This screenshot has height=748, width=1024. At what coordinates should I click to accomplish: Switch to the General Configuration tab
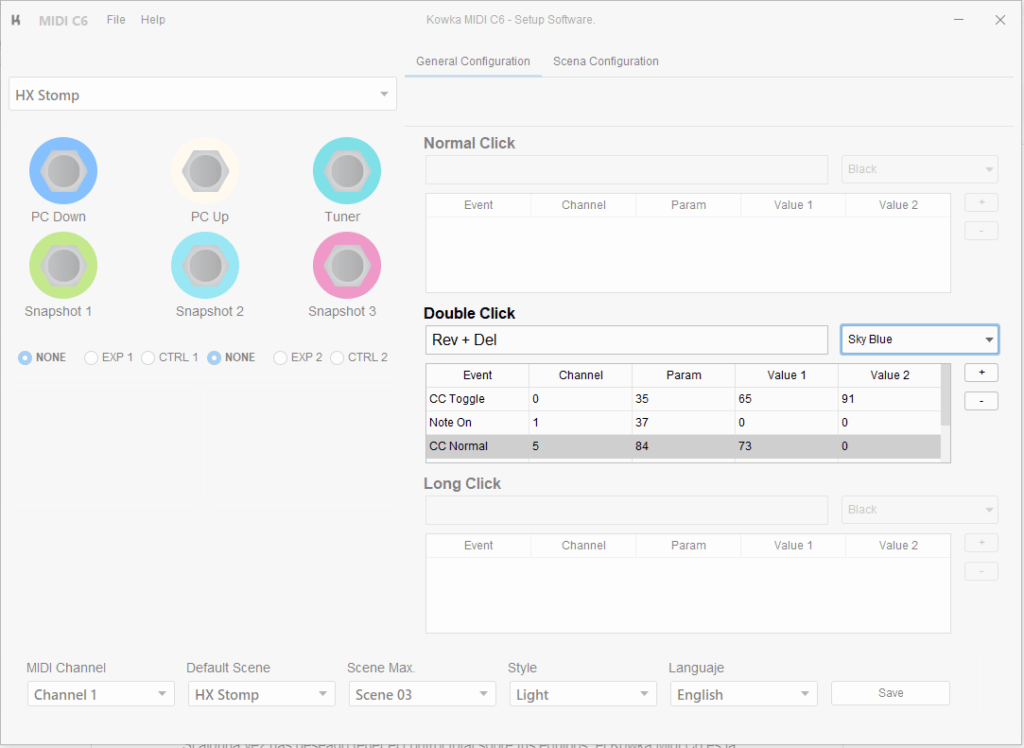coord(473,61)
